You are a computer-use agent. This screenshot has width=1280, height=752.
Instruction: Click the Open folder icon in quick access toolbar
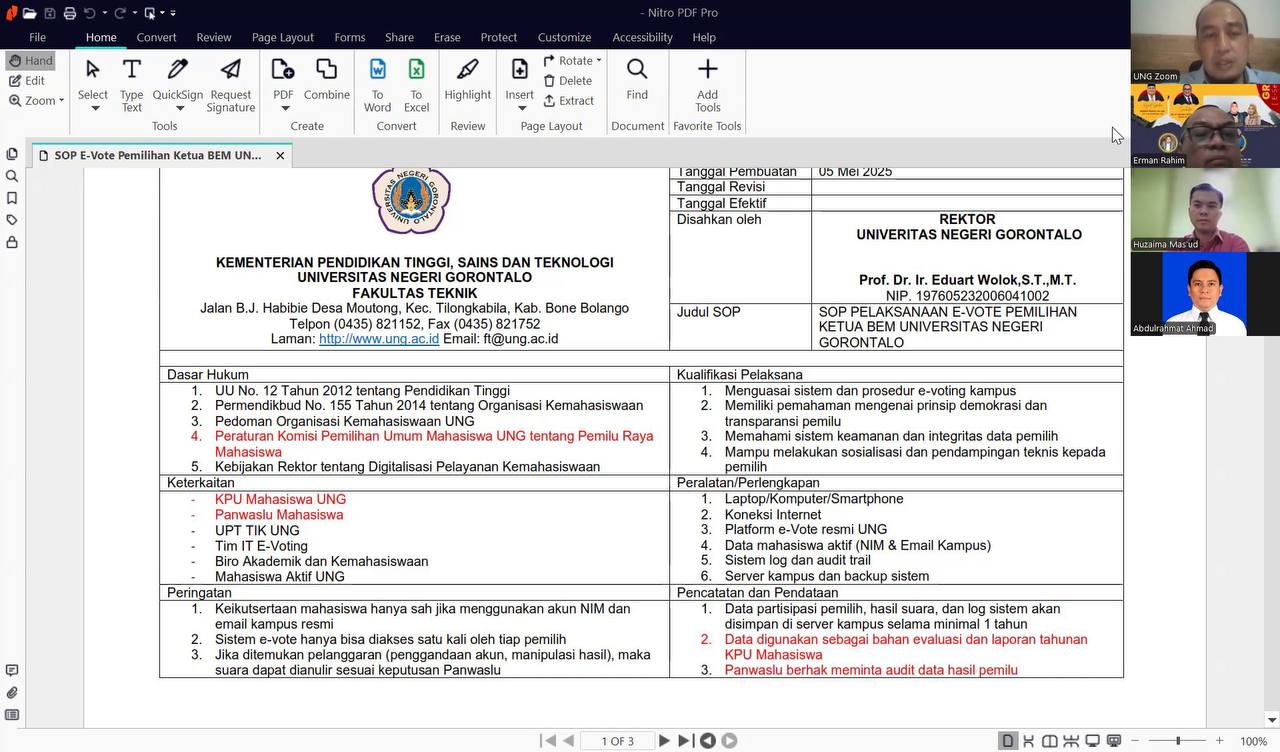click(29, 13)
